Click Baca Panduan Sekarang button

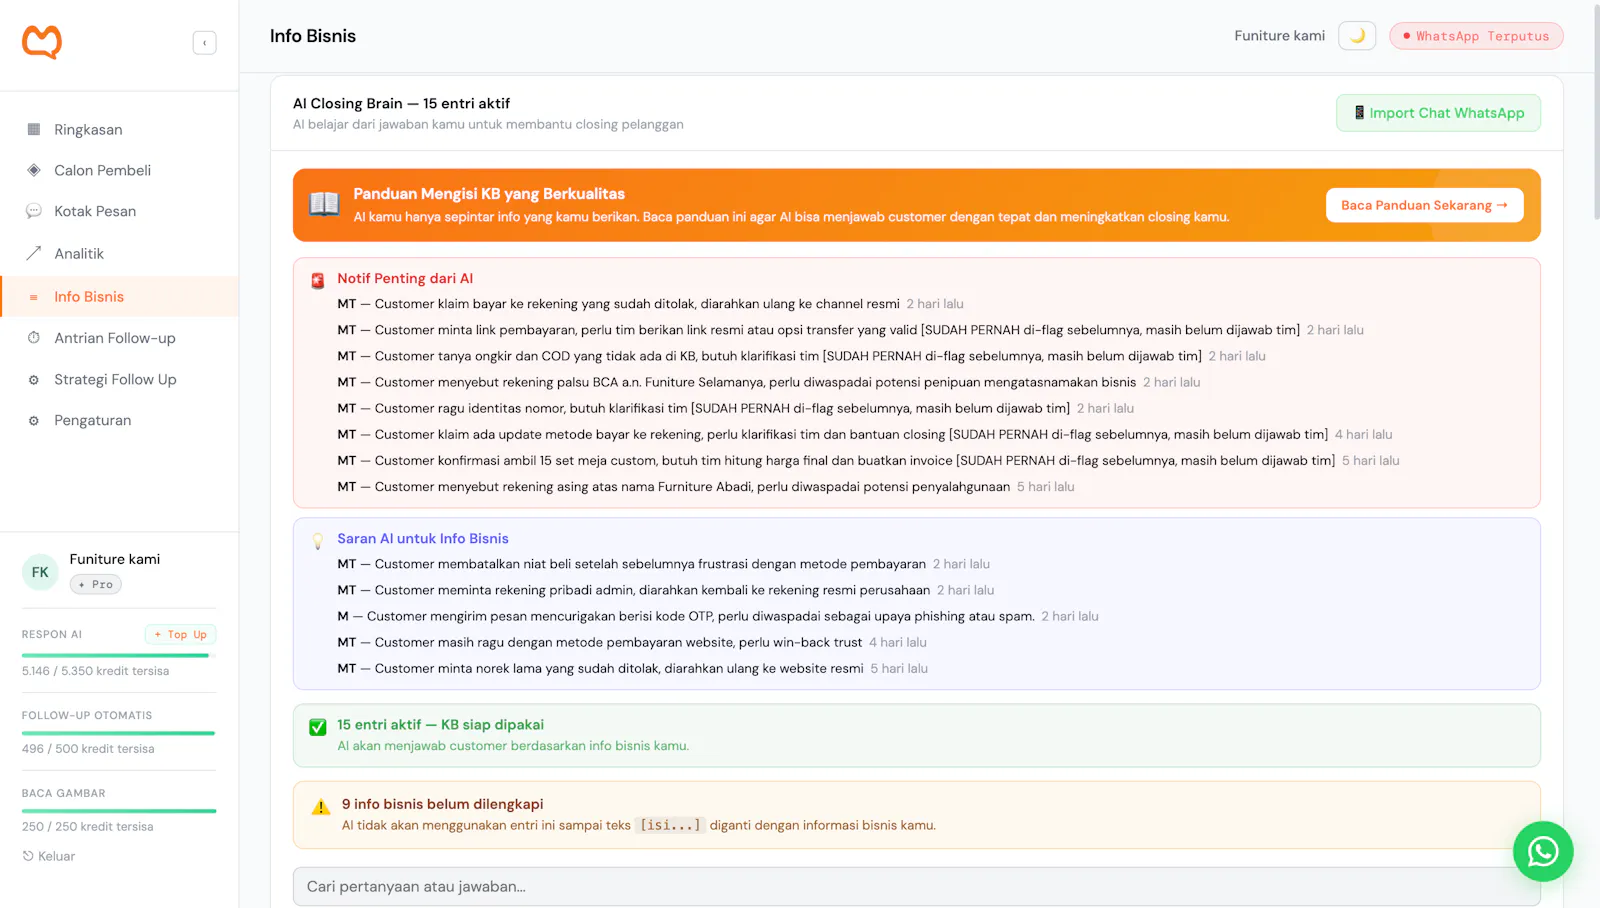coord(1424,205)
